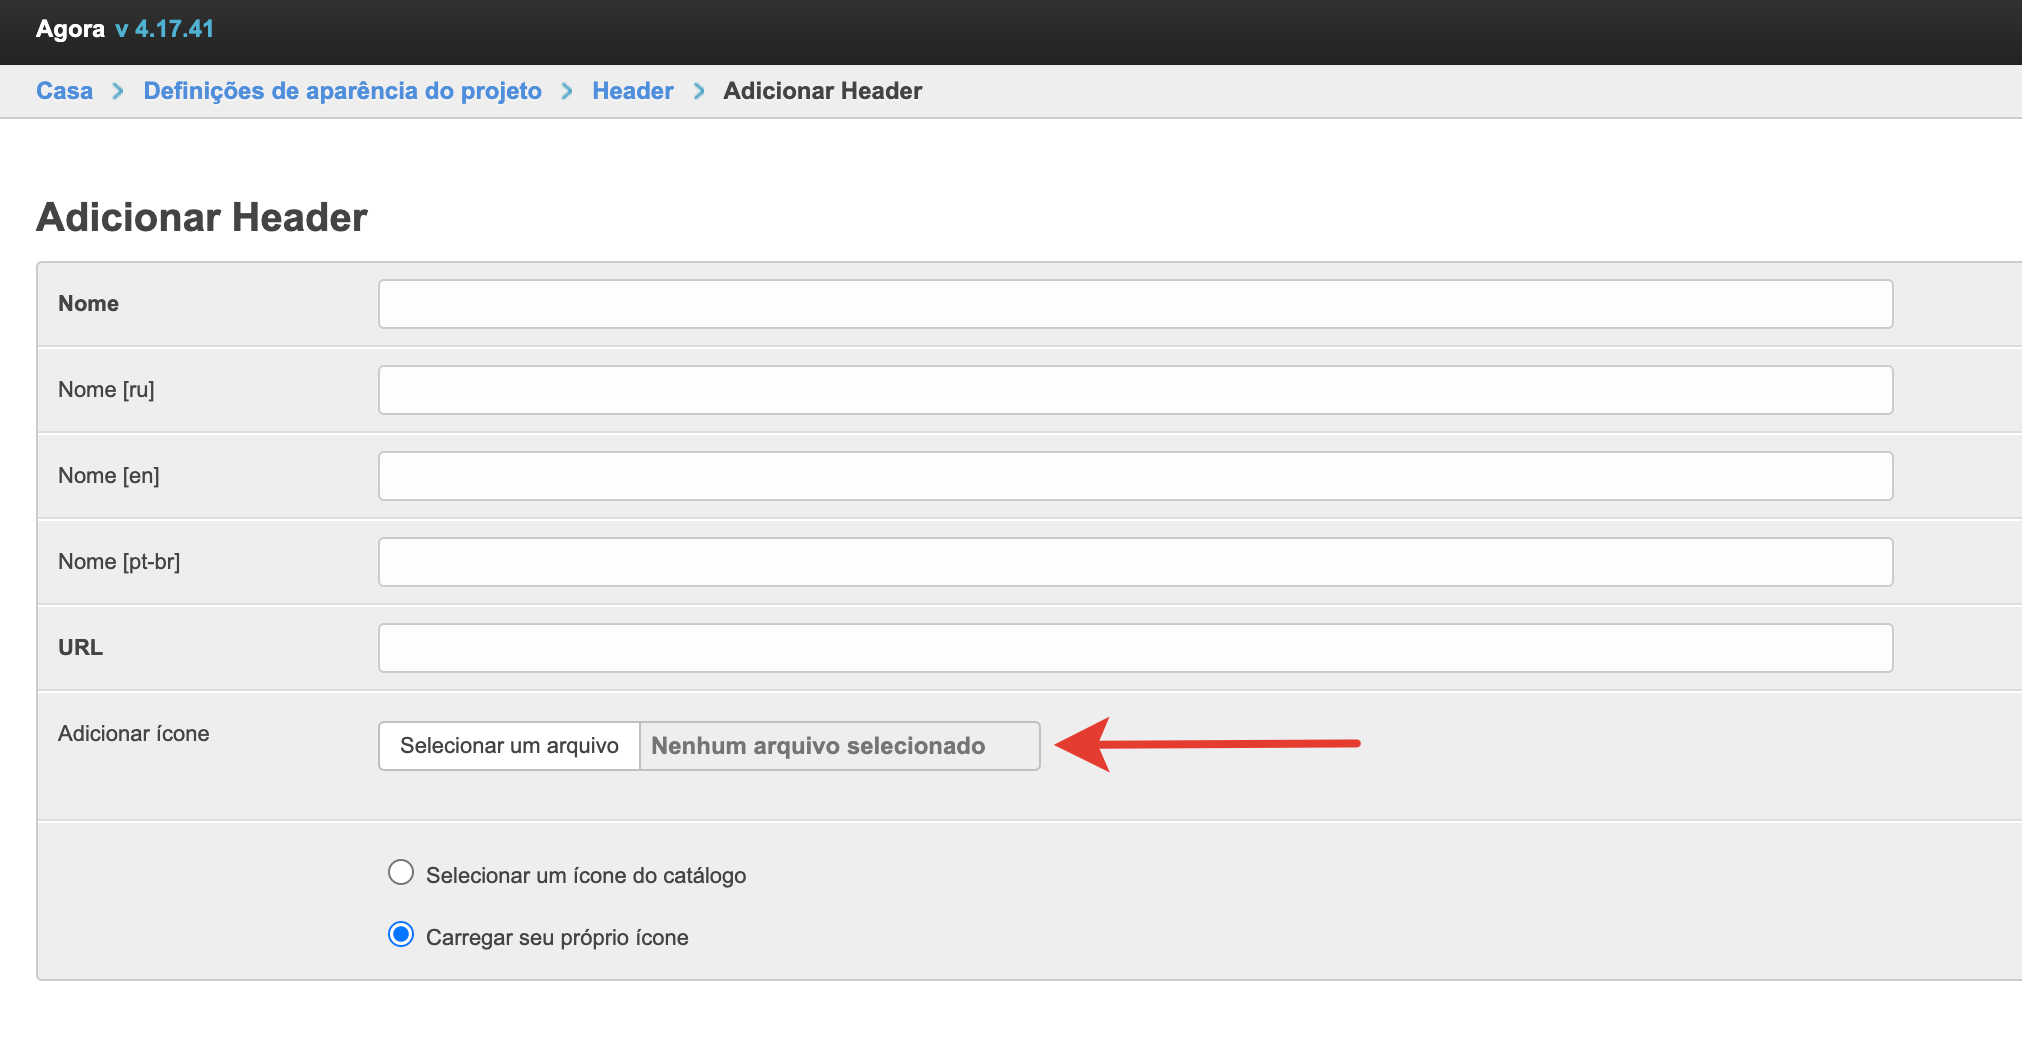Click into the Nome [ru] field
The height and width of the screenshot is (1043, 2022).
coord(1135,390)
